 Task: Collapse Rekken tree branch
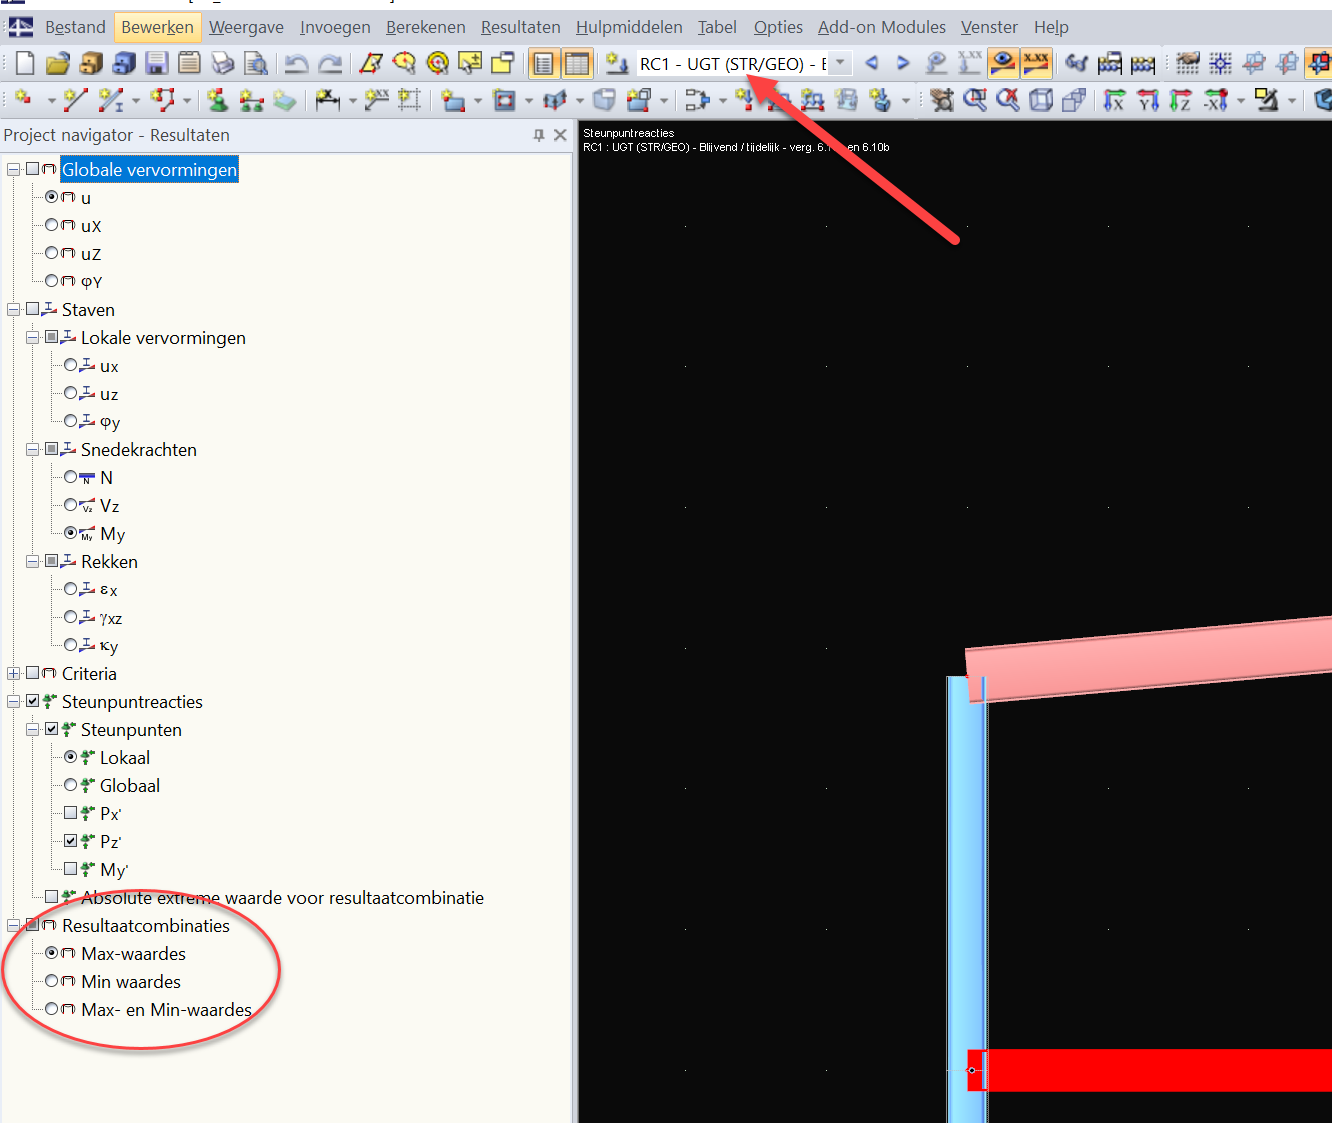tap(33, 562)
